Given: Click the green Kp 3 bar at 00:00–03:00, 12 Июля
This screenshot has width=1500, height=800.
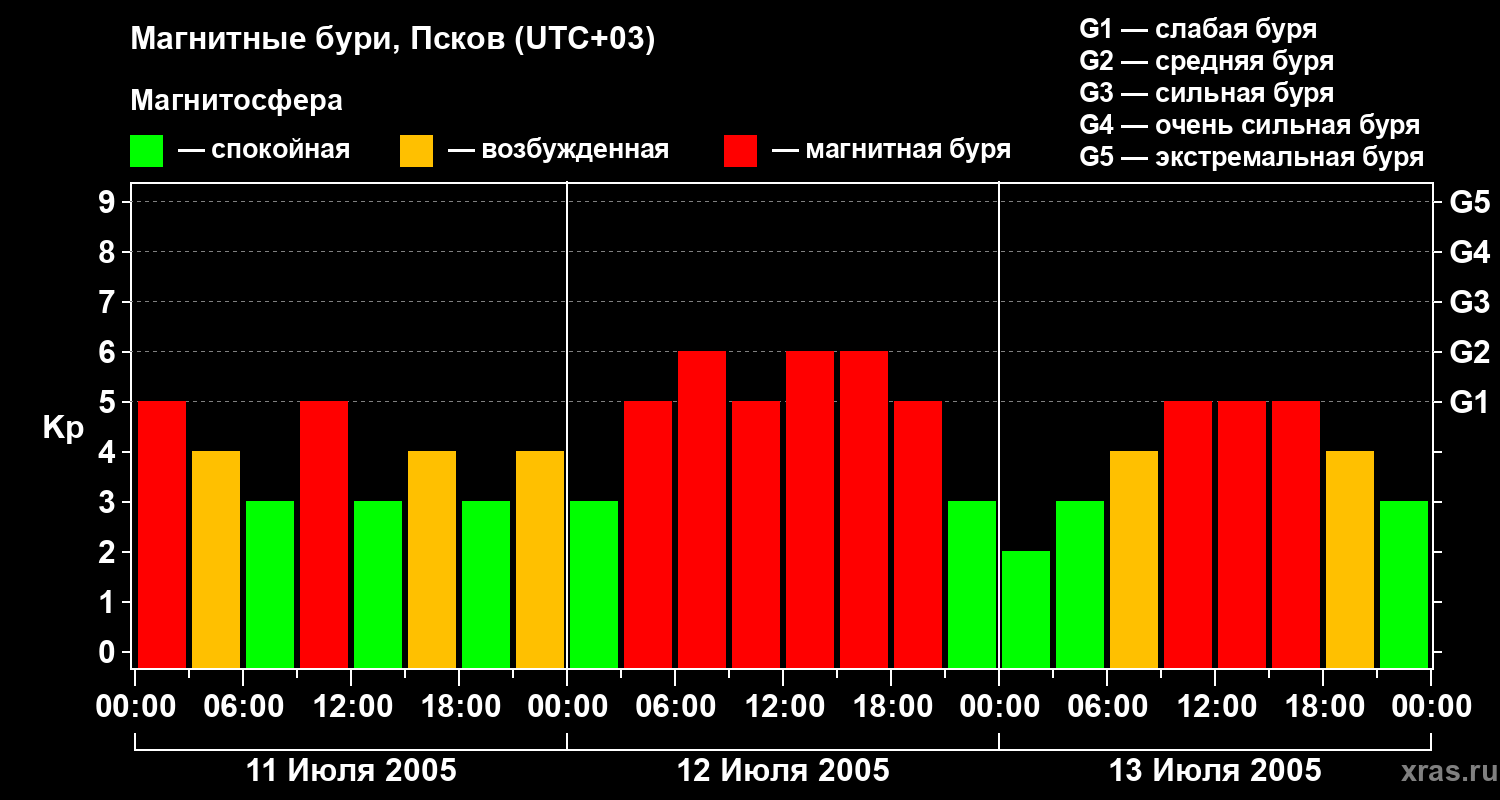Looking at the screenshot, I should pyautogui.click(x=594, y=584).
